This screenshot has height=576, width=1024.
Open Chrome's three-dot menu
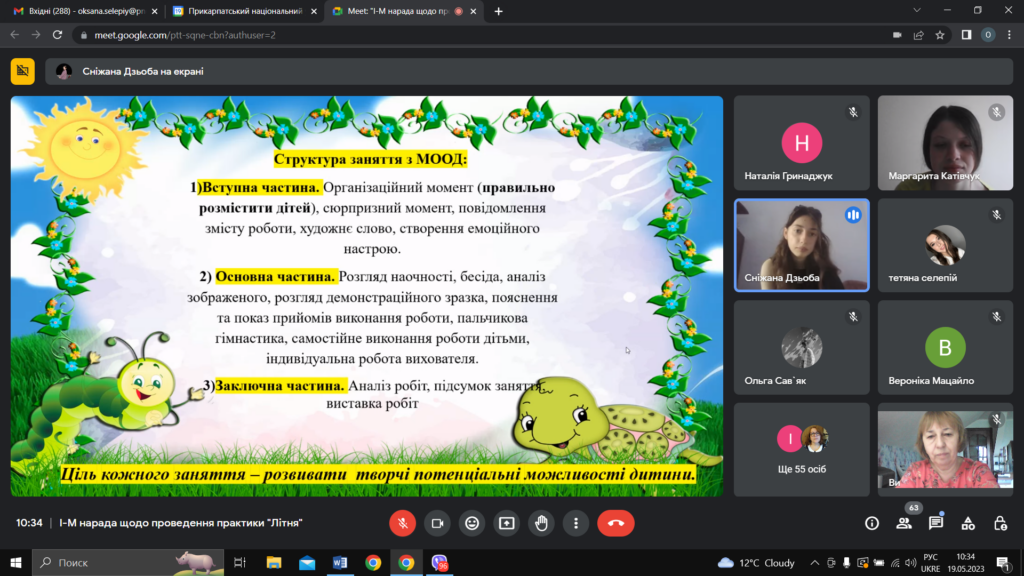tap(1009, 35)
